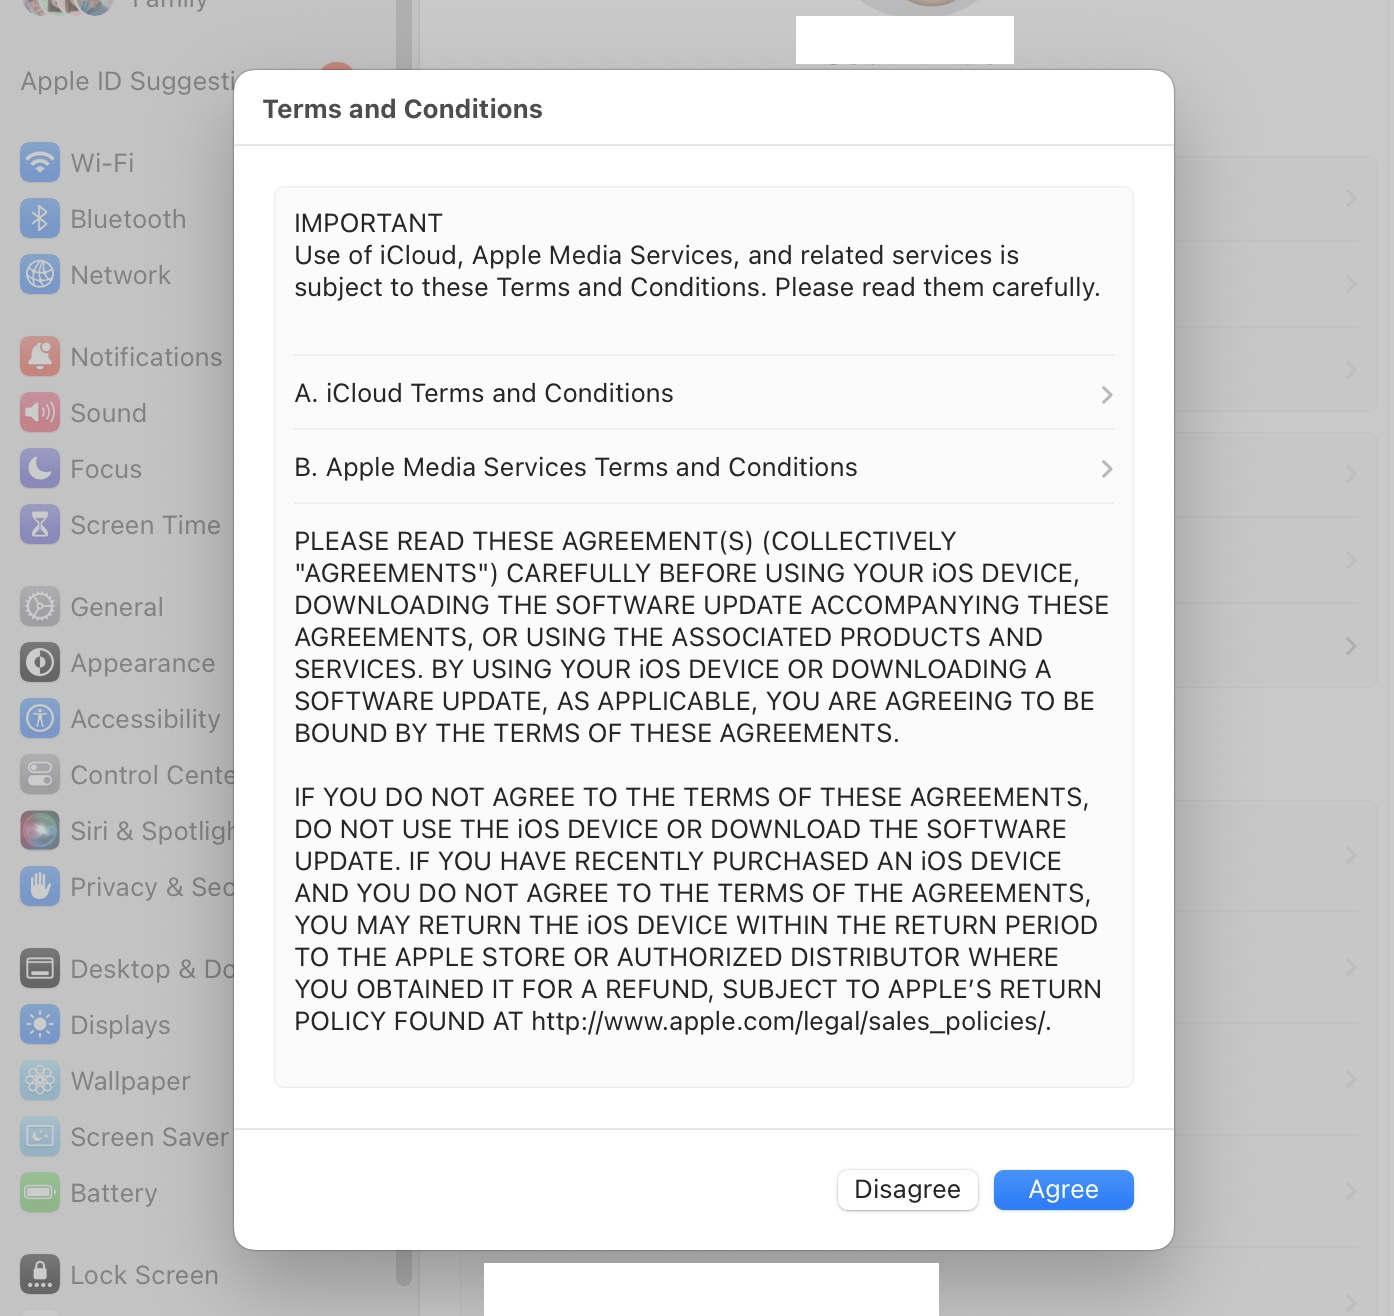The width and height of the screenshot is (1394, 1316).
Task: Click the Wallpaper label in sidebar
Action: 131,1081
